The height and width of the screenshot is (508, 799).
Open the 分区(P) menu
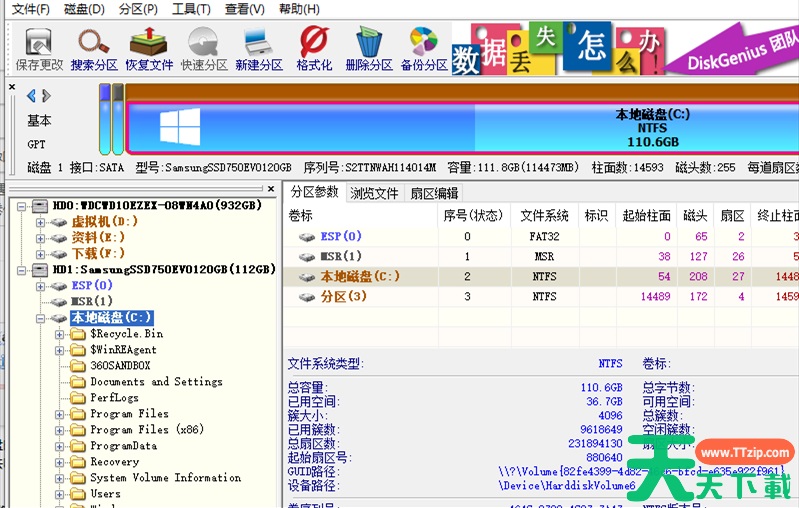138,9
